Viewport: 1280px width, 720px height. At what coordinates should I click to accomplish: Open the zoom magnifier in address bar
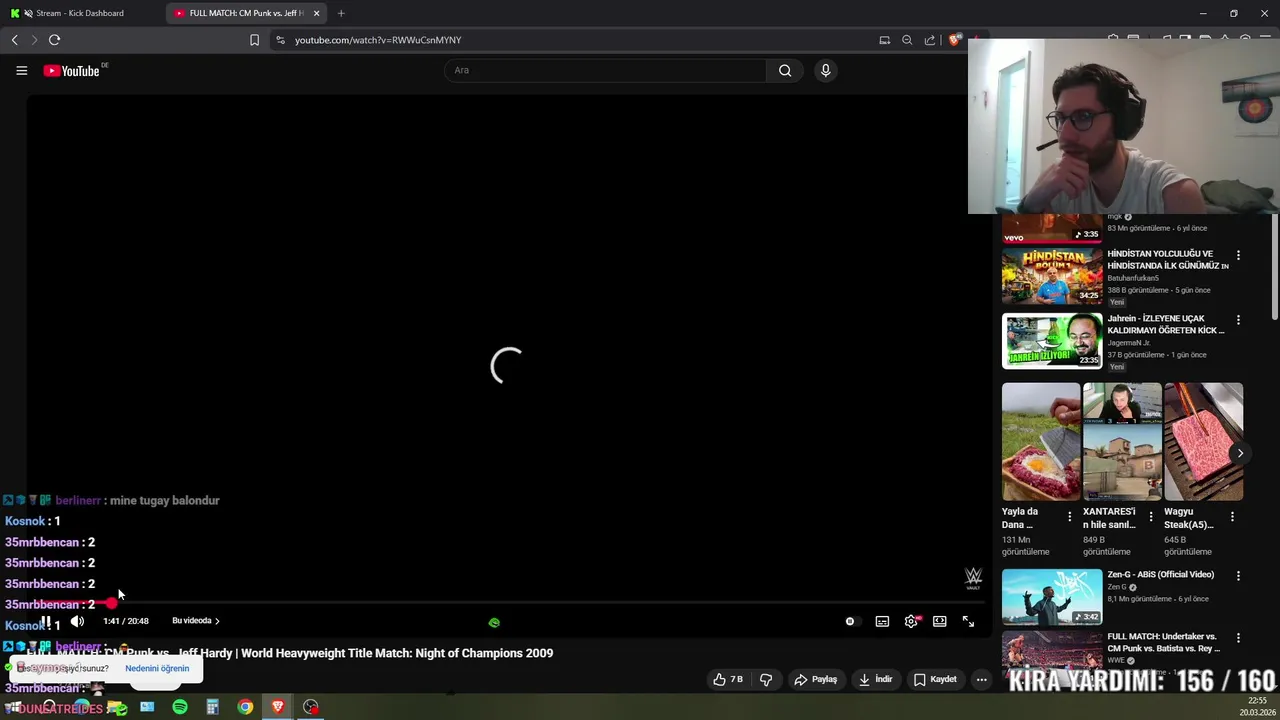pos(907,40)
